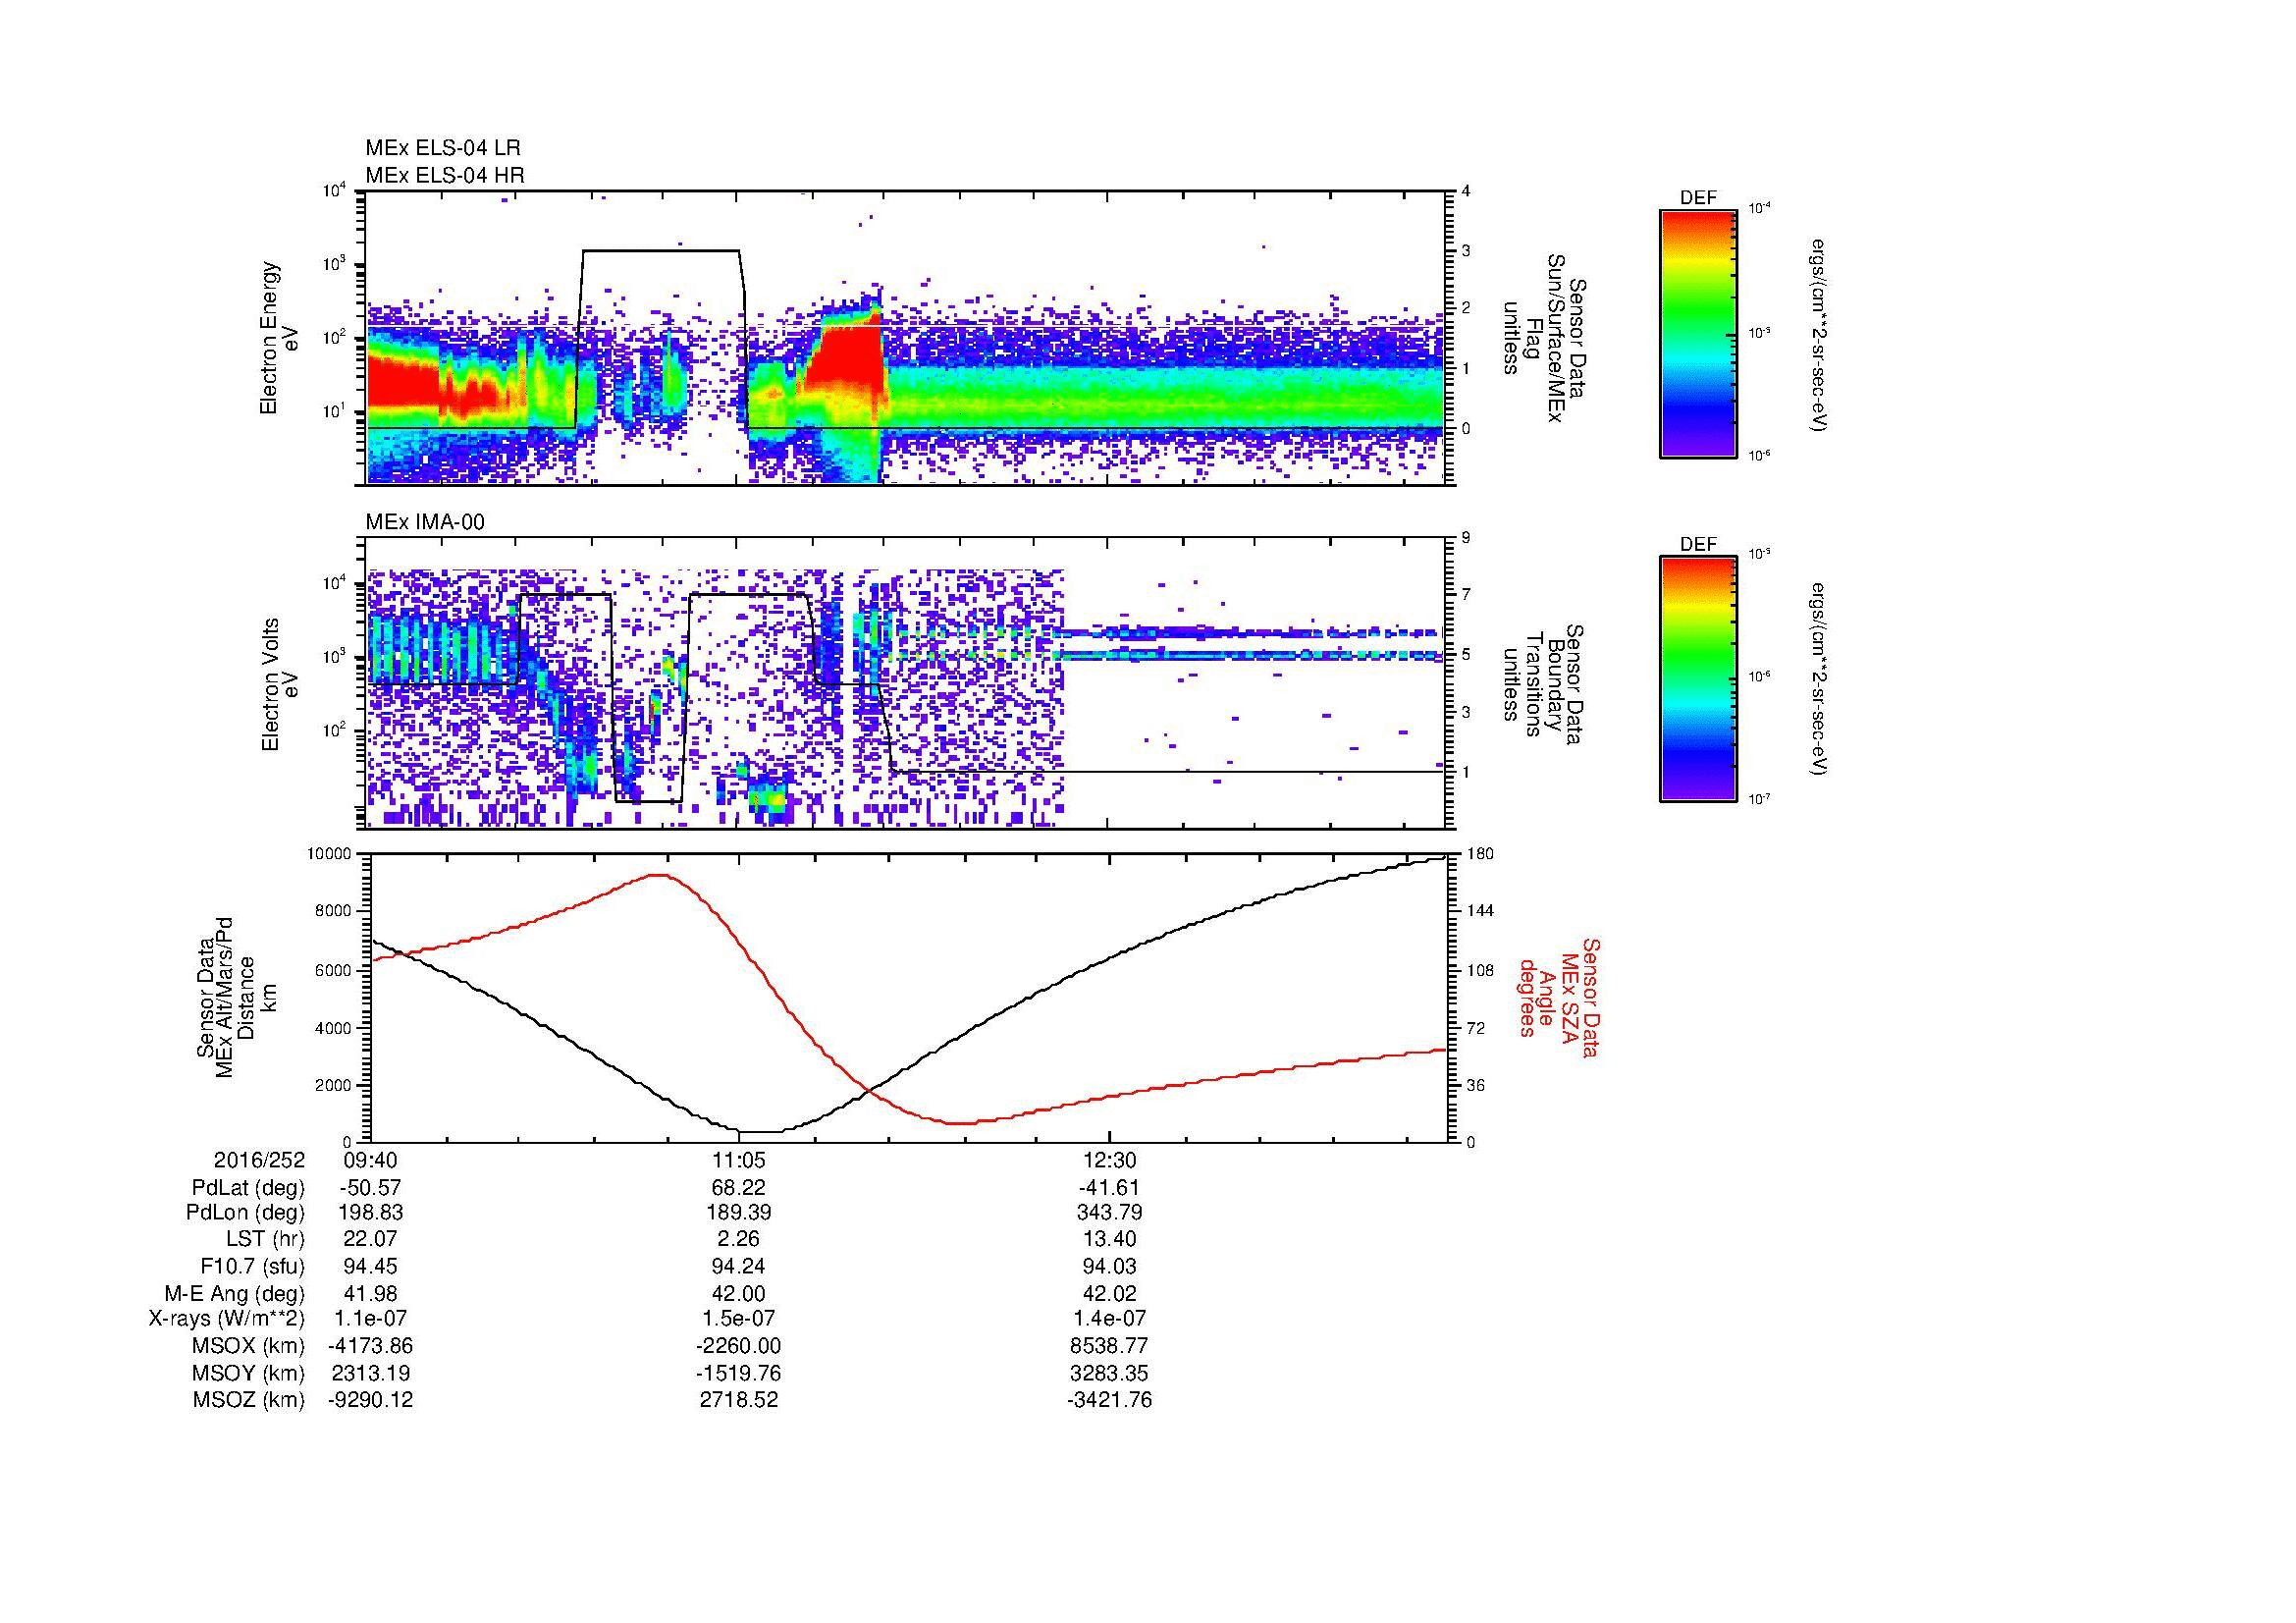Image resolution: width=2296 pixels, height=1623 pixels.
Task: Select the top DEF color bar
Action: pyautogui.click(x=1698, y=333)
